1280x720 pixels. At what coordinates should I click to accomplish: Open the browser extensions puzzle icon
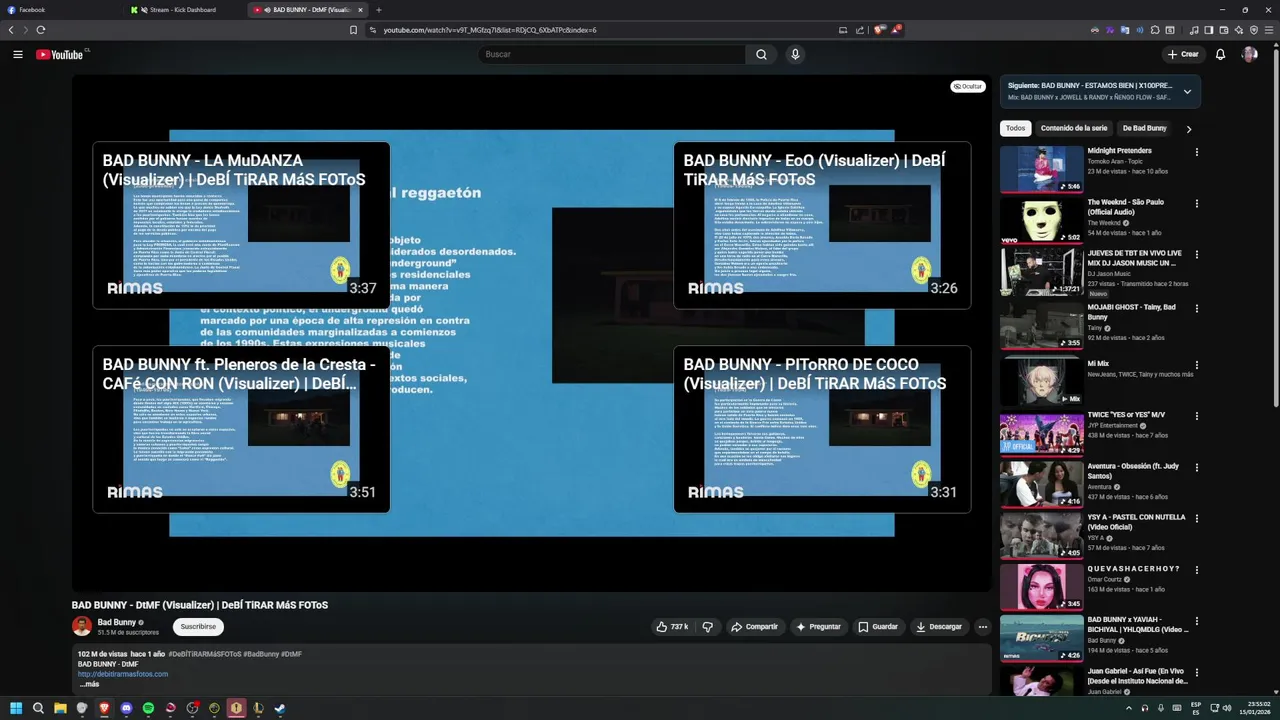coord(1155,30)
